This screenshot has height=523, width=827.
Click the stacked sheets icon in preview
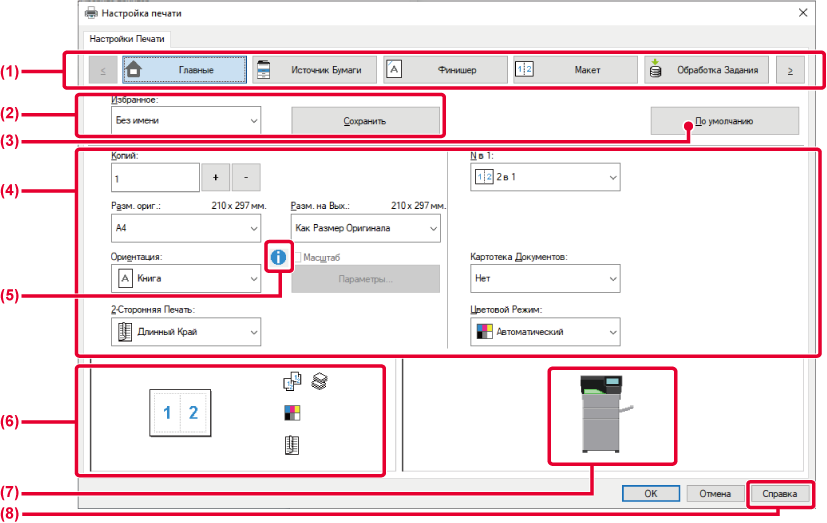coord(319,380)
